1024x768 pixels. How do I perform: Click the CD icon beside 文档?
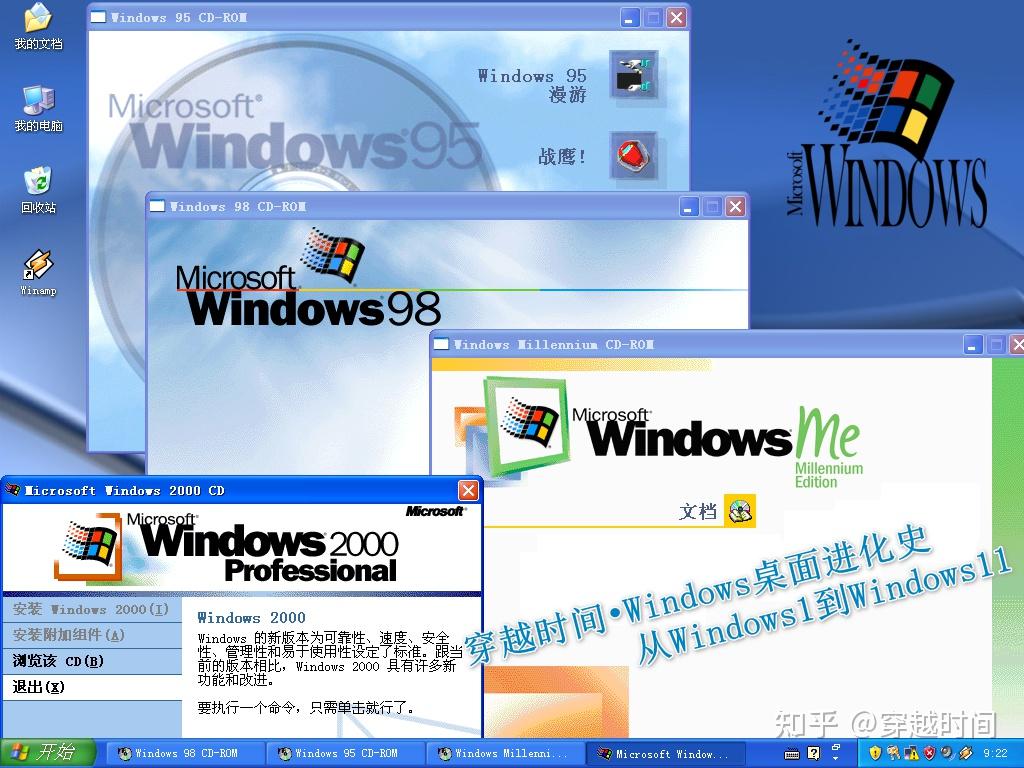click(741, 510)
